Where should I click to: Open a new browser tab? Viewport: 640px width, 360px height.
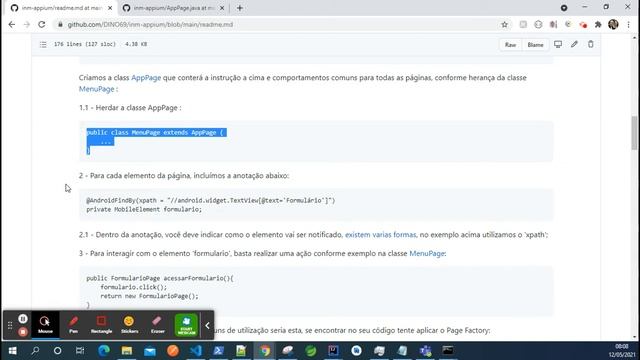240,8
